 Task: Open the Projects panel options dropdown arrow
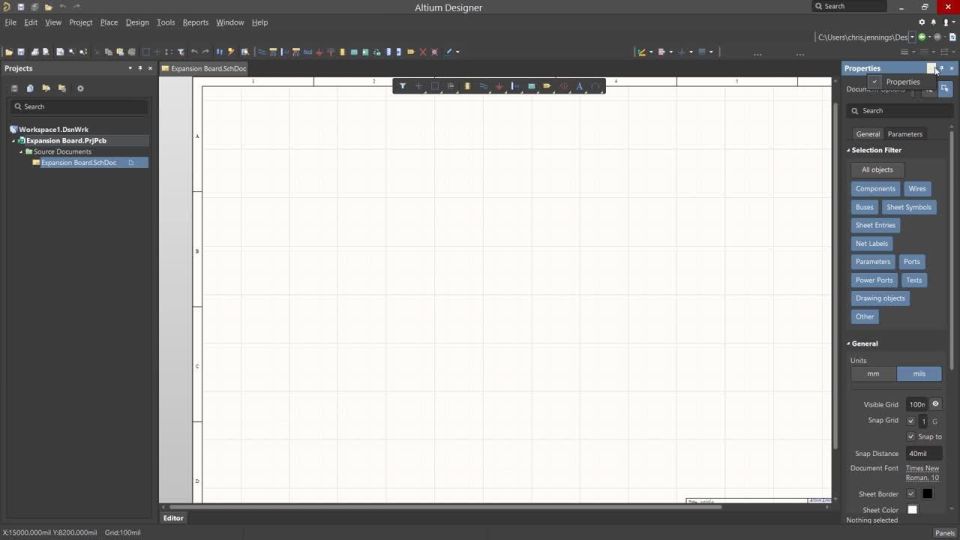coord(130,69)
